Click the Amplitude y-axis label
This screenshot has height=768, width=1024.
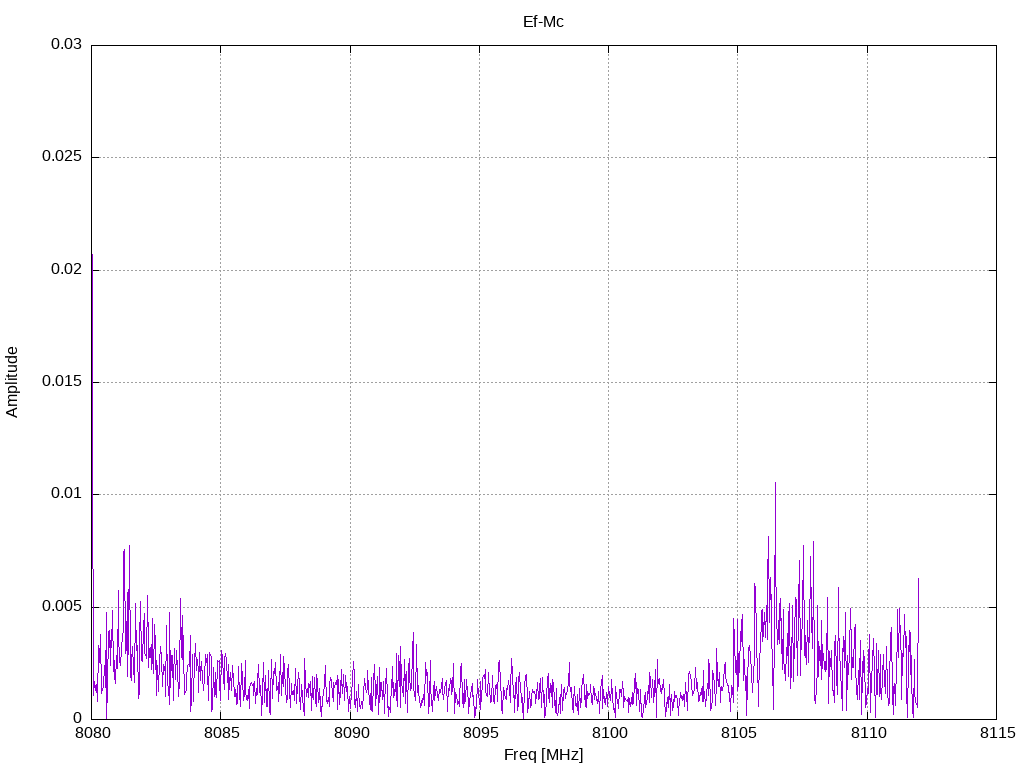point(12,382)
